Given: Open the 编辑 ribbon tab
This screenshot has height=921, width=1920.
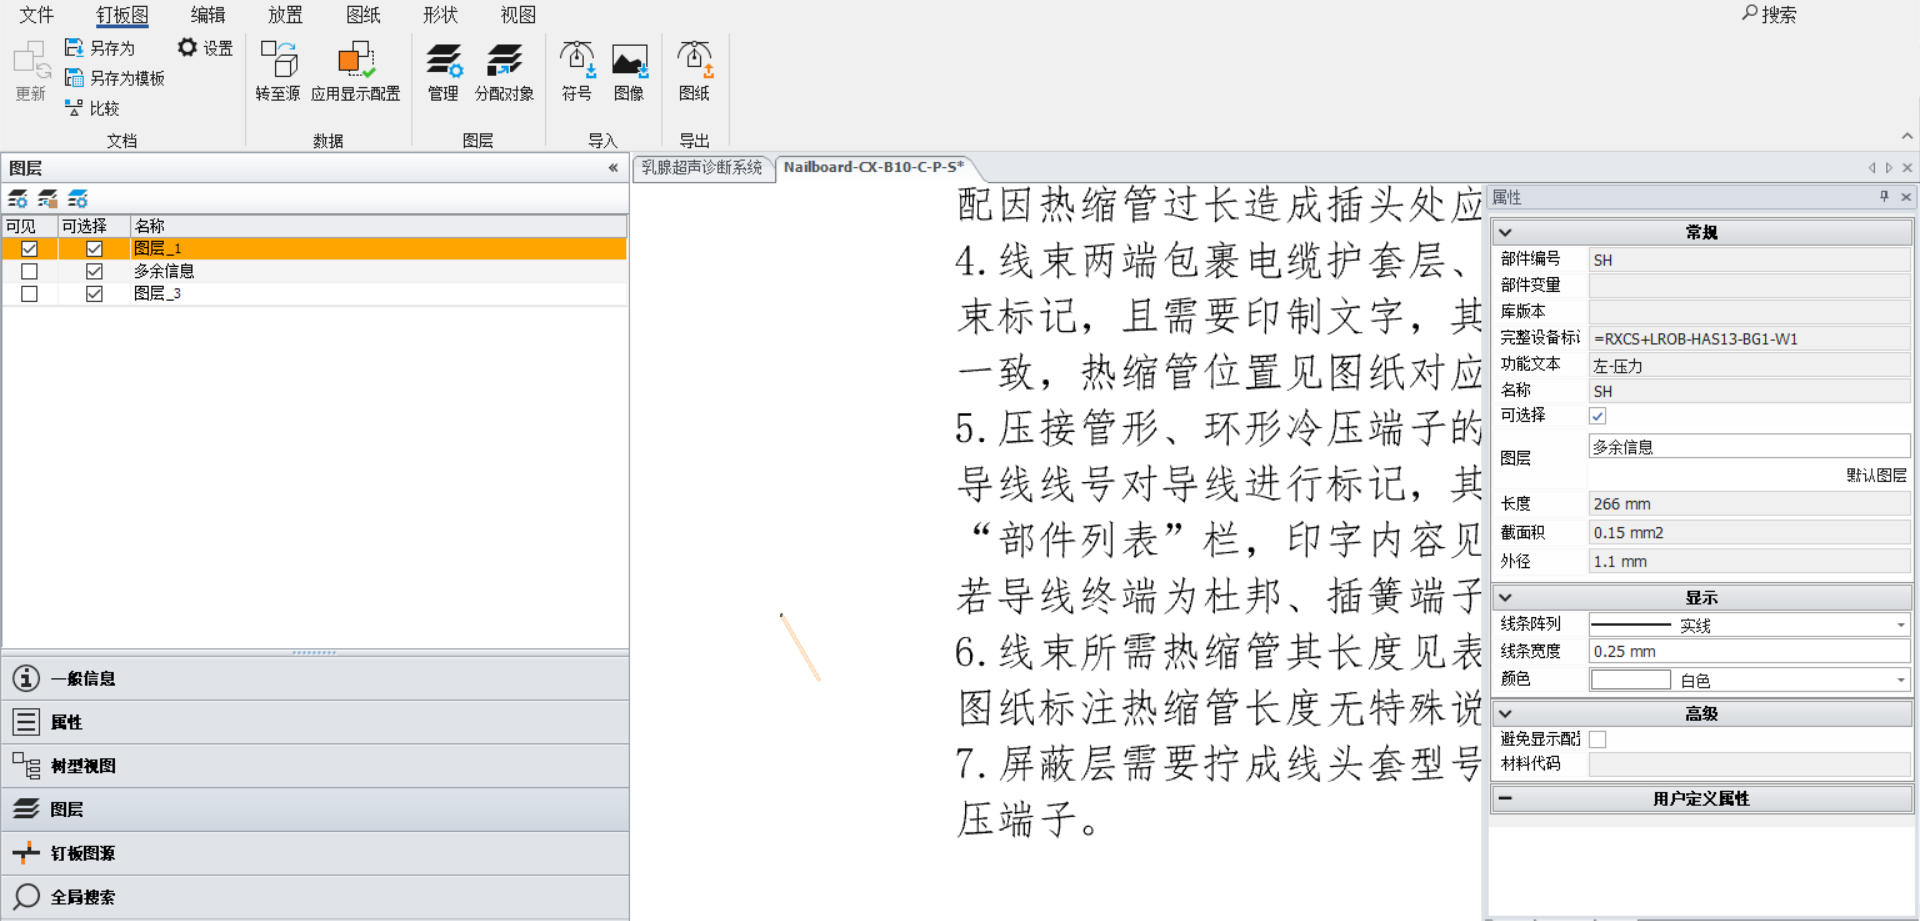Looking at the screenshot, I should click(208, 15).
